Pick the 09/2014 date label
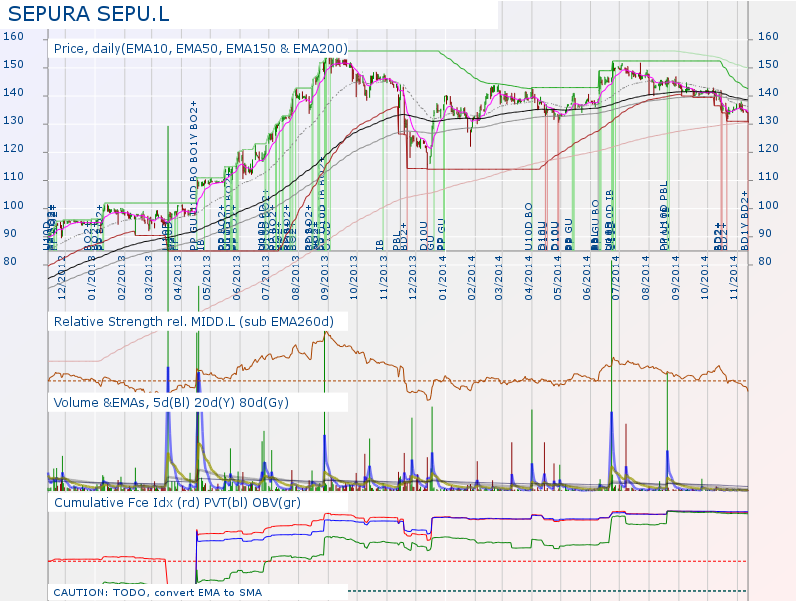This screenshot has height=602, width=796. pyautogui.click(x=675, y=278)
